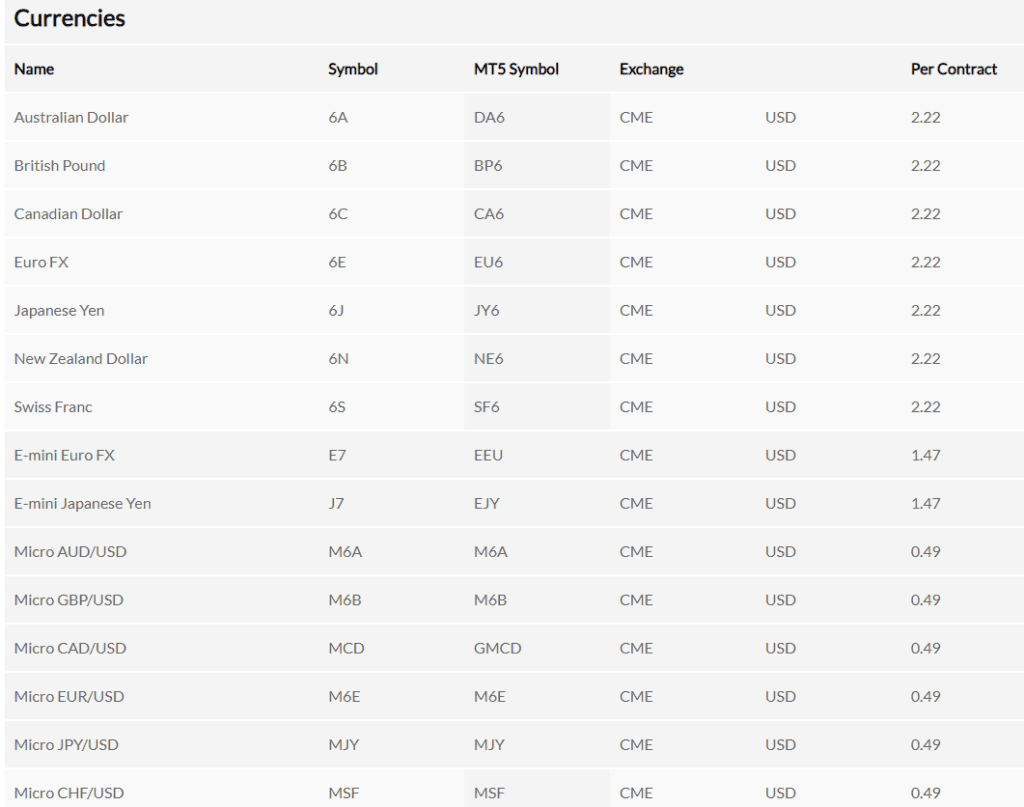Viewport: 1024px width, 807px height.
Task: Click the MT5 Symbol column header
Action: coord(516,69)
